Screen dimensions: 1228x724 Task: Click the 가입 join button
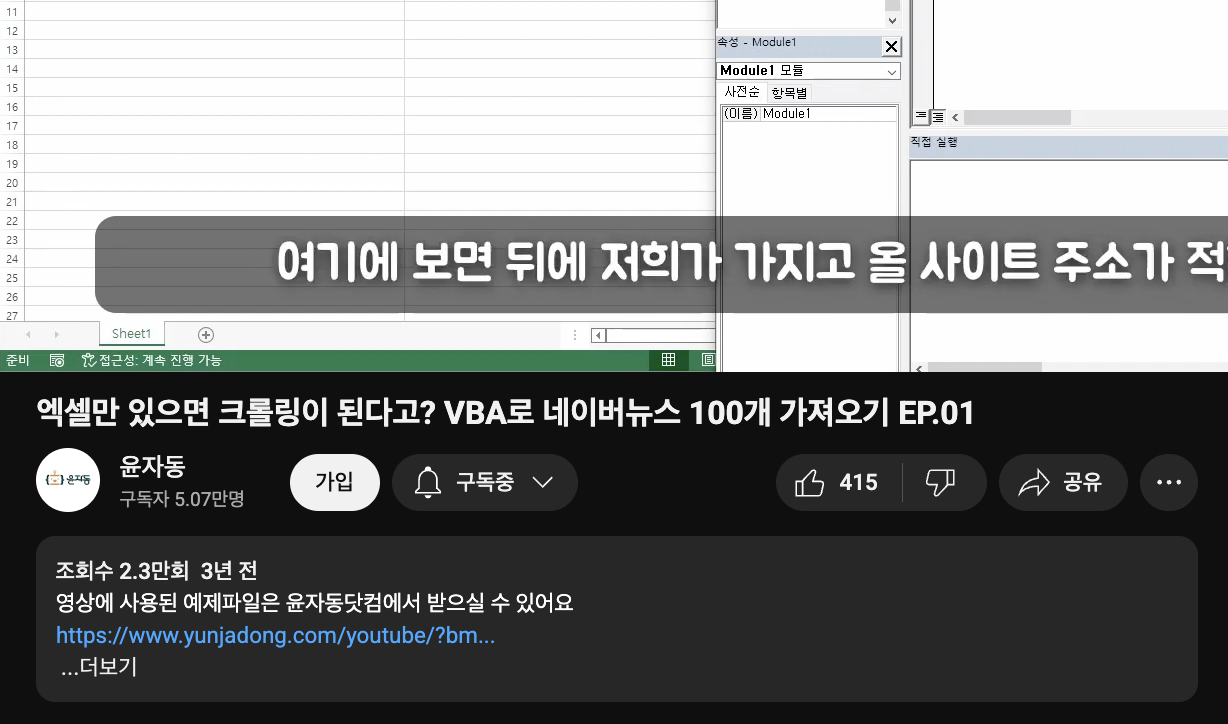tap(335, 483)
